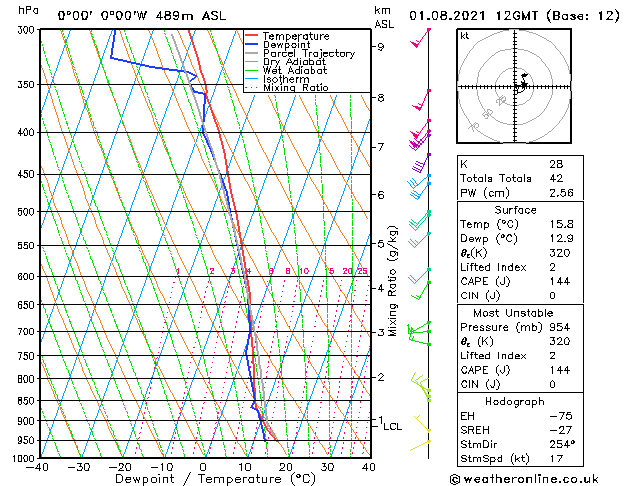Click the weatheronline.co.uk copyright text
The height and width of the screenshot is (486, 629).
(524, 479)
